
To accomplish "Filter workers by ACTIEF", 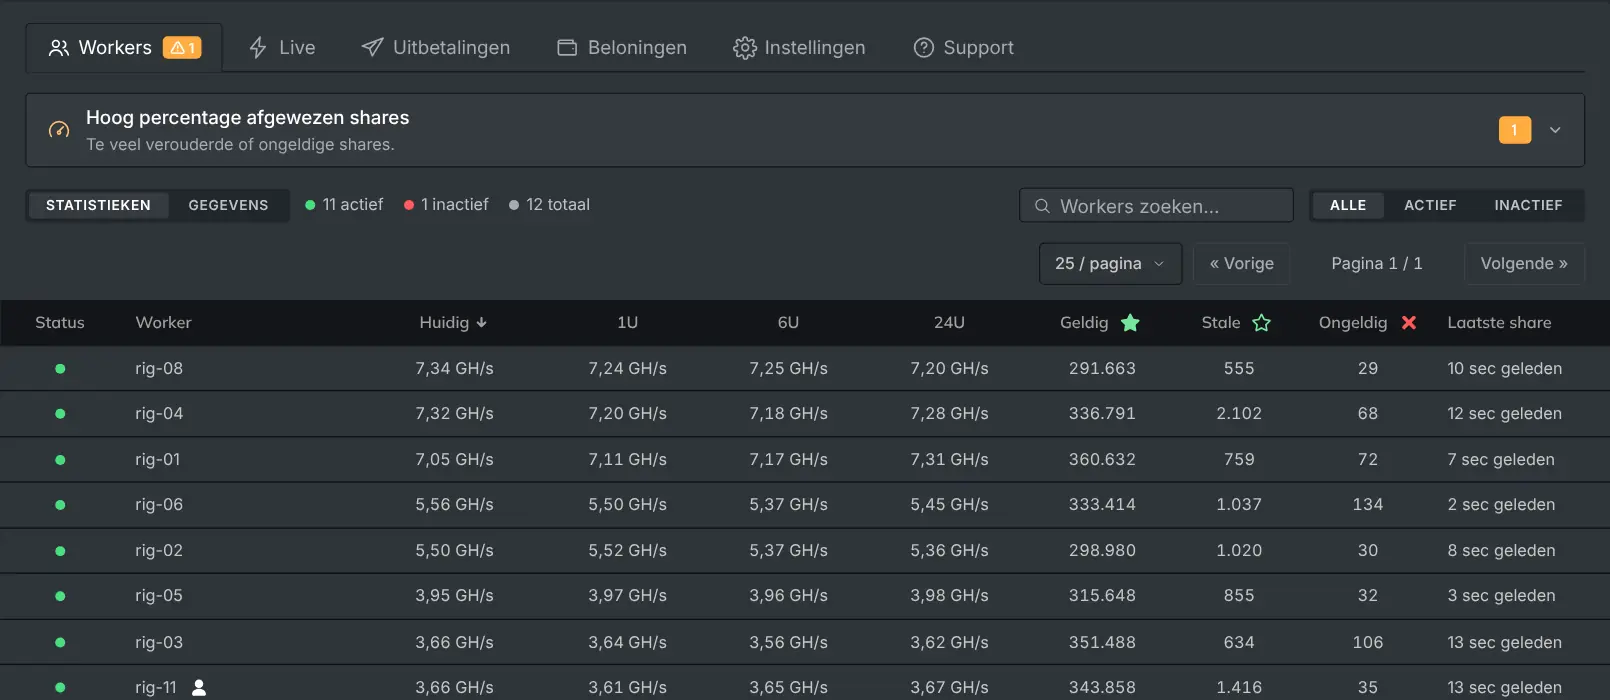I will click(x=1430, y=205).
